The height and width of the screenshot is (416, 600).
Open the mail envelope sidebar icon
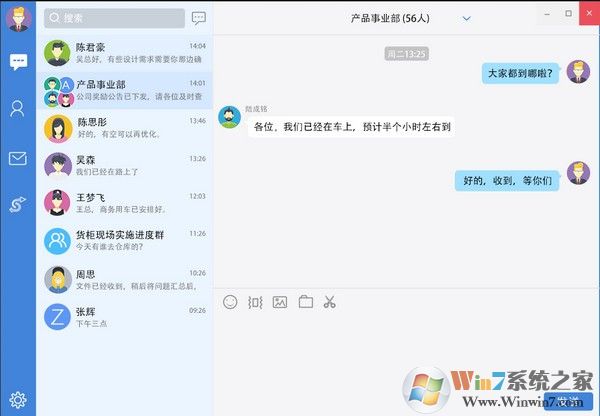[18, 159]
